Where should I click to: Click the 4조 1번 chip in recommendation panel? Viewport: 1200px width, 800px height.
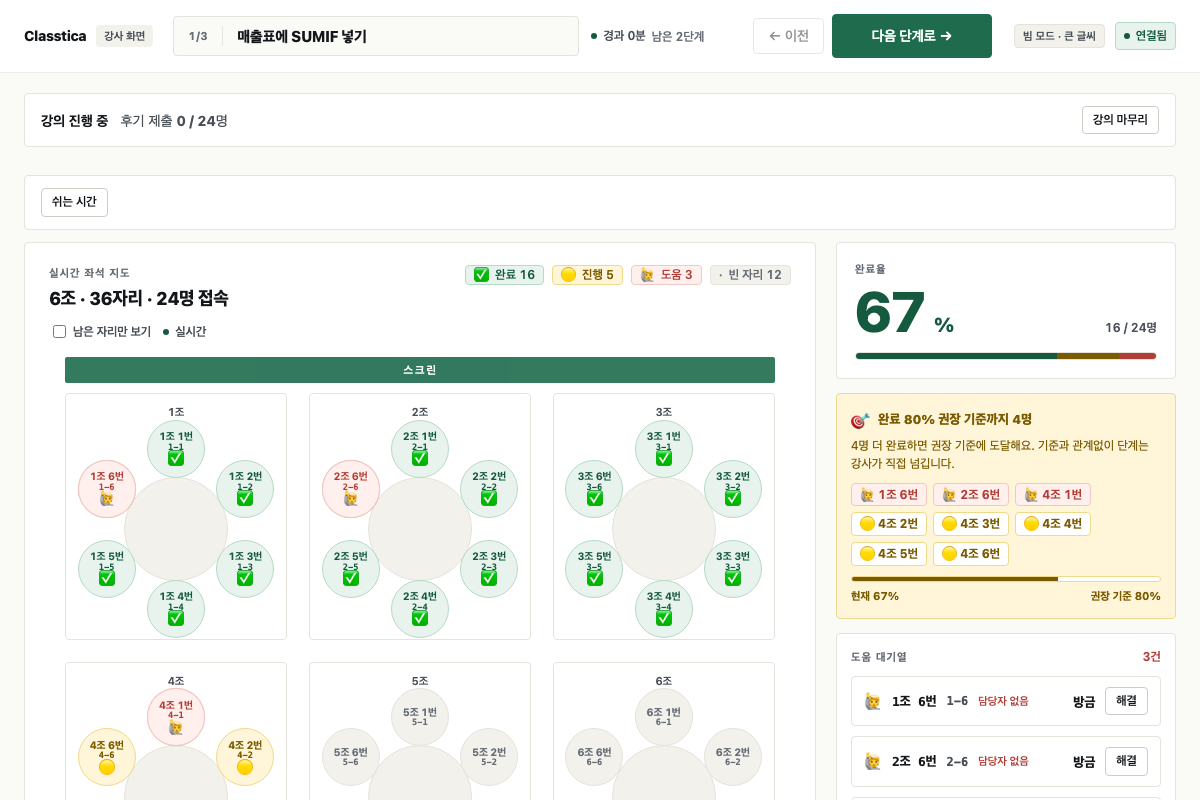(1053, 495)
